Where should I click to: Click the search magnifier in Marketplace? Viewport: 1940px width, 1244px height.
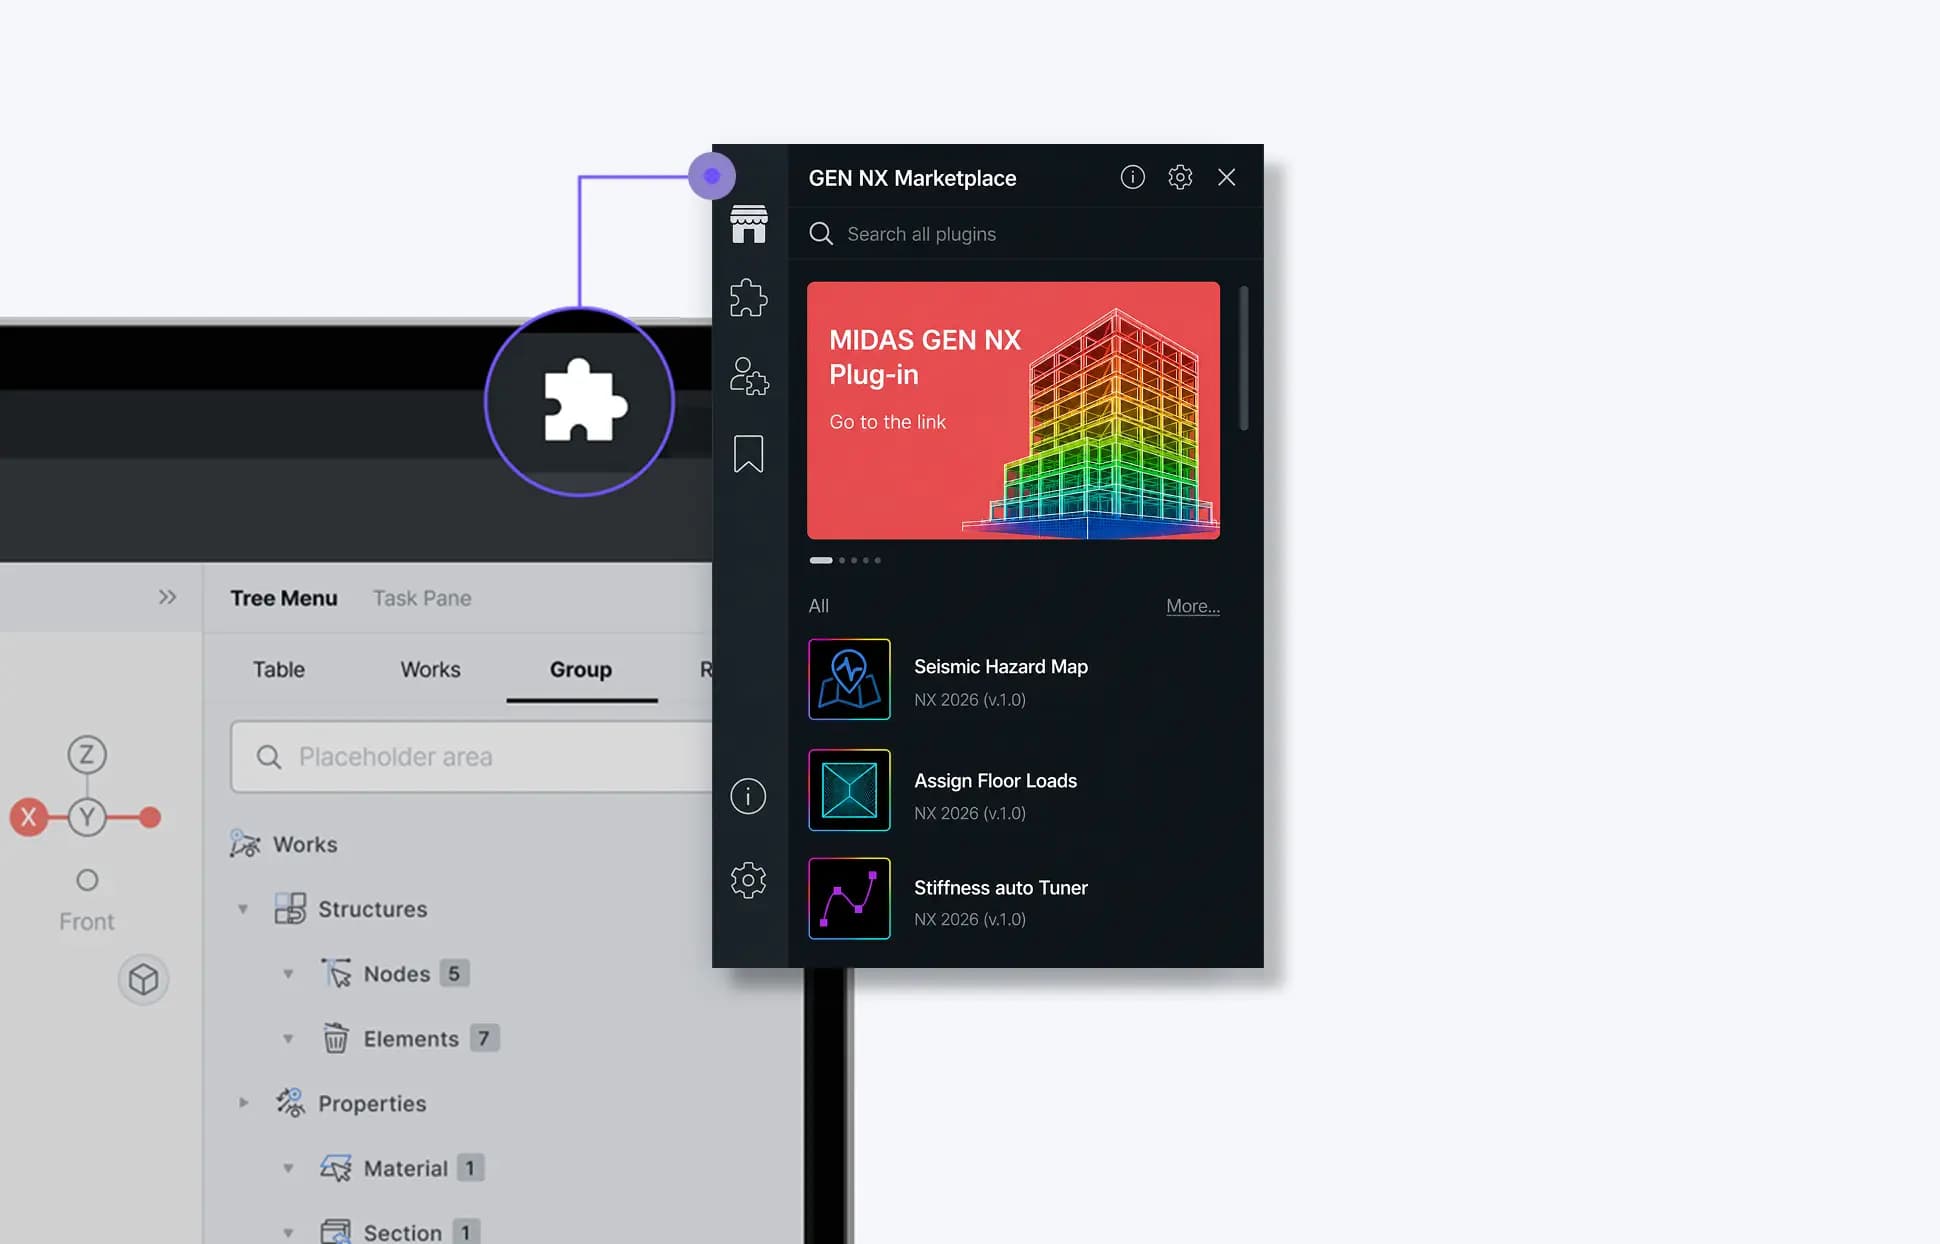[821, 234]
